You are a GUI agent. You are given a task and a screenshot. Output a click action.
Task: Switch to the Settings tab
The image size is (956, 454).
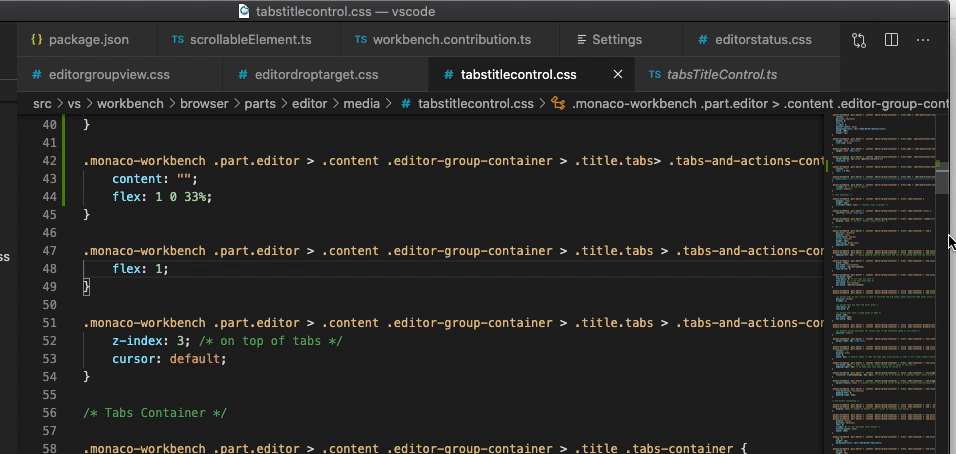point(621,40)
